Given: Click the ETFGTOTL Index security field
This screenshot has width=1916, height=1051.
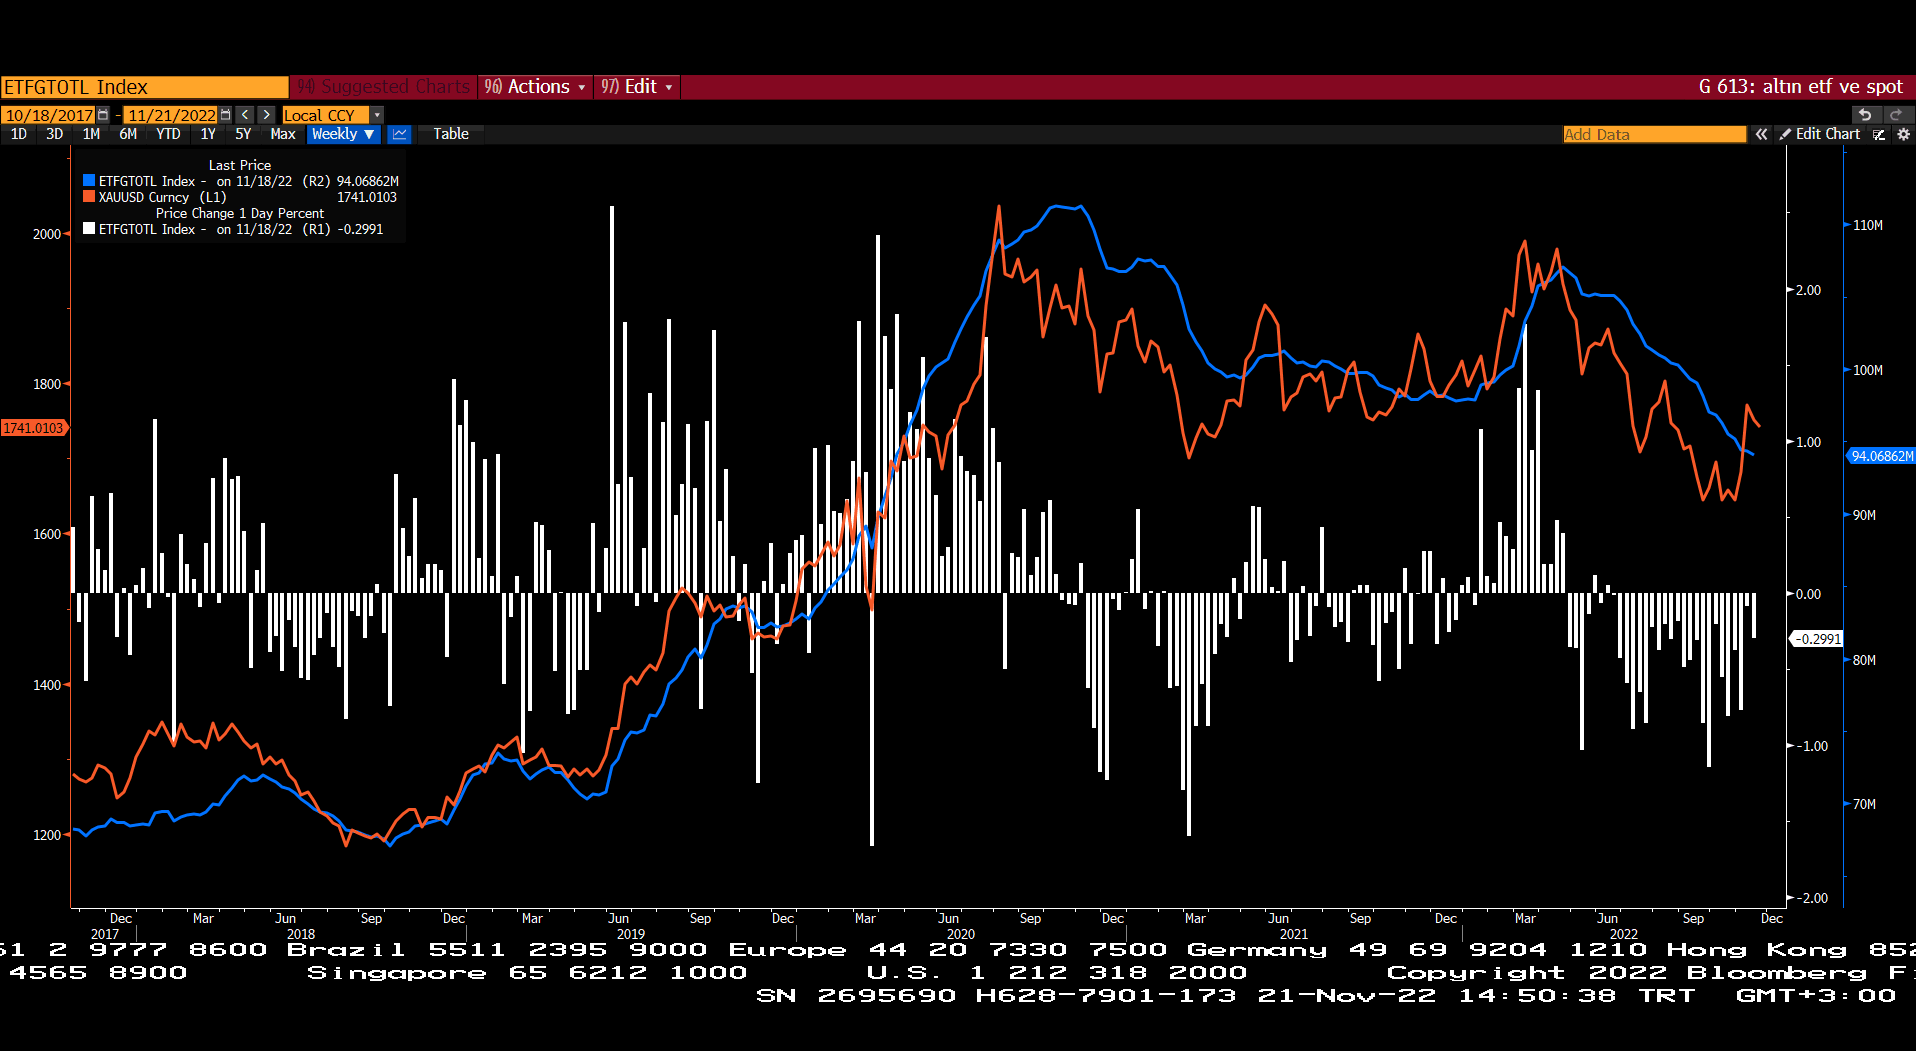Looking at the screenshot, I should point(145,87).
